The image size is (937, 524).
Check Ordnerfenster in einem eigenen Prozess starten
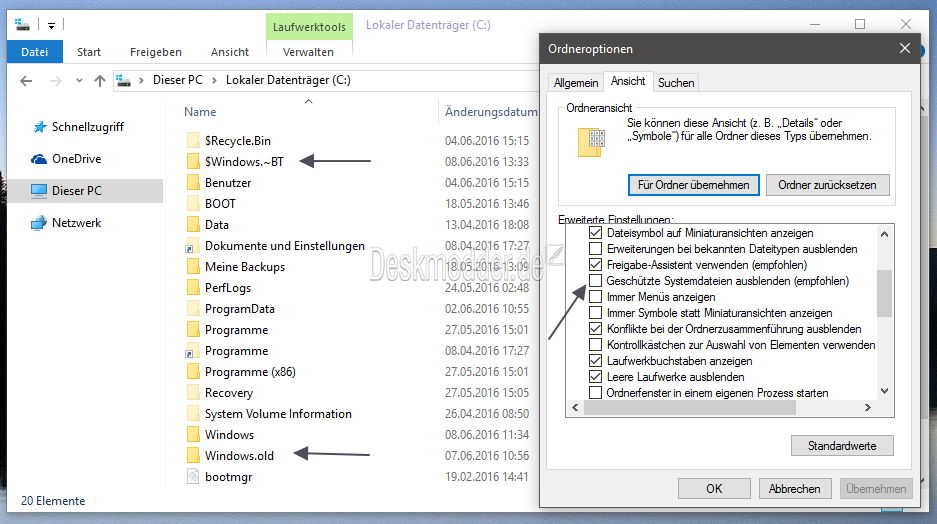coord(595,393)
